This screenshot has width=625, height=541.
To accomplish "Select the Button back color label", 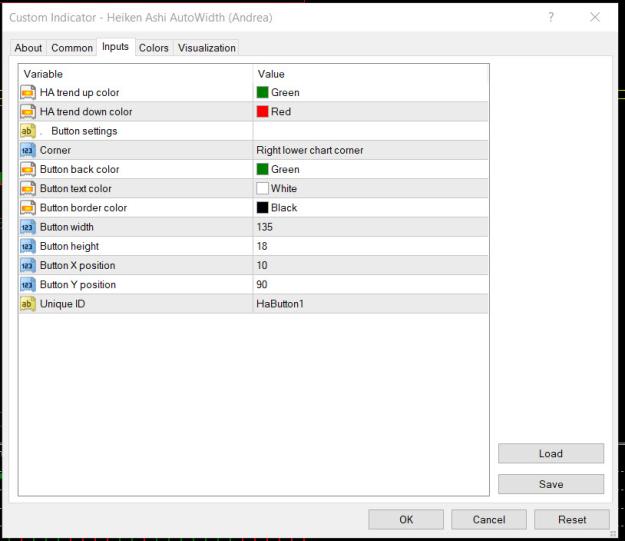I will (79, 169).
